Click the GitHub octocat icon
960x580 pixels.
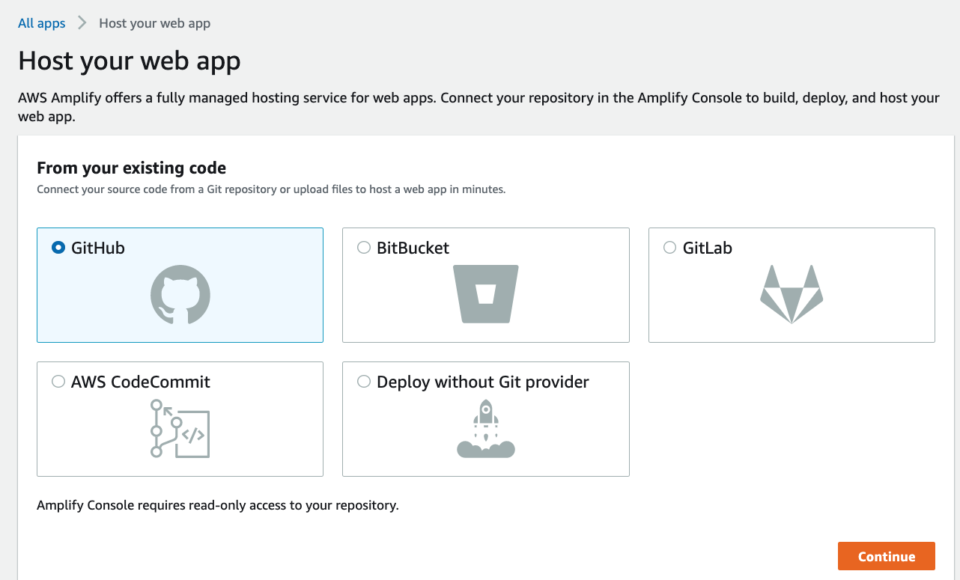point(181,295)
